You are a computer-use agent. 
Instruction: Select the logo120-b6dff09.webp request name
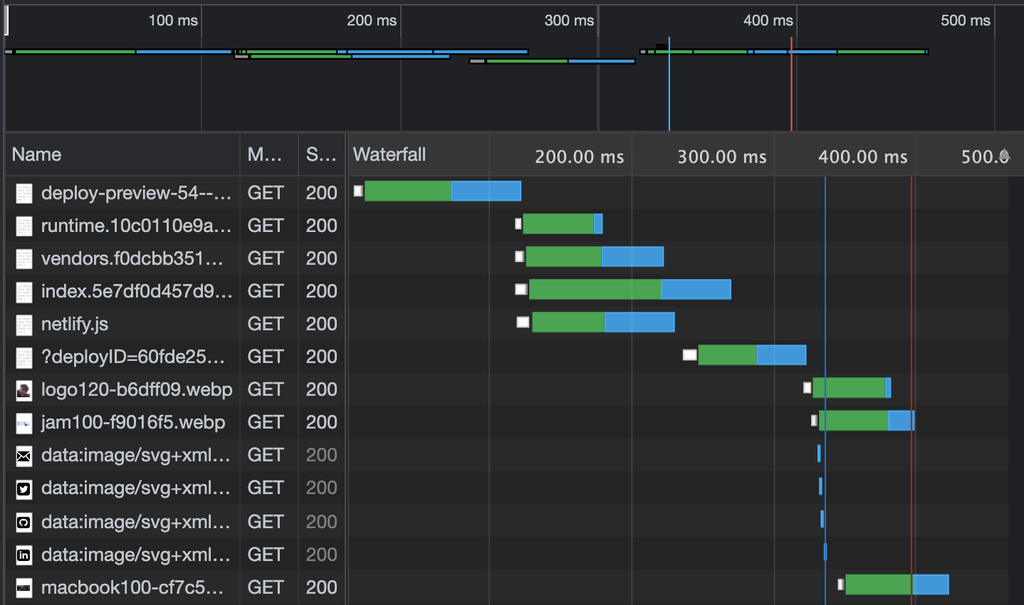pyautogui.click(x=136, y=390)
